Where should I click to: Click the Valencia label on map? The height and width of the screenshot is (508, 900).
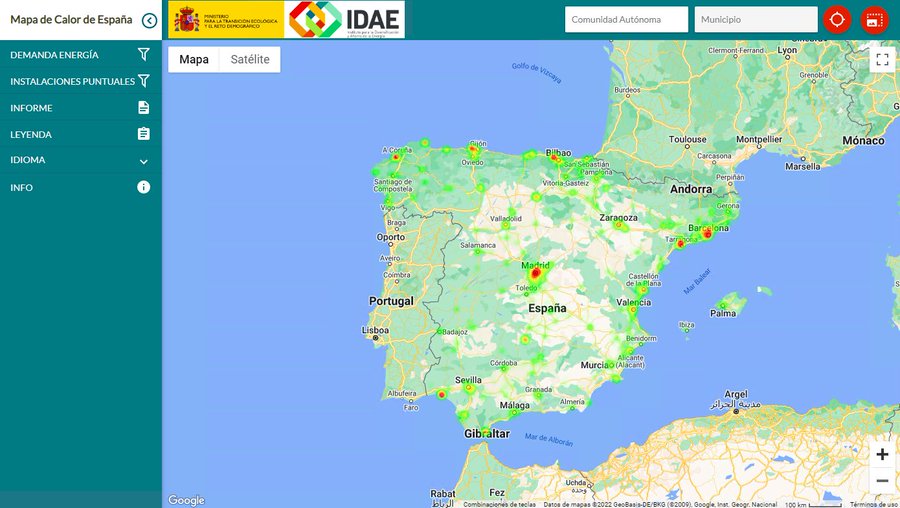click(633, 302)
